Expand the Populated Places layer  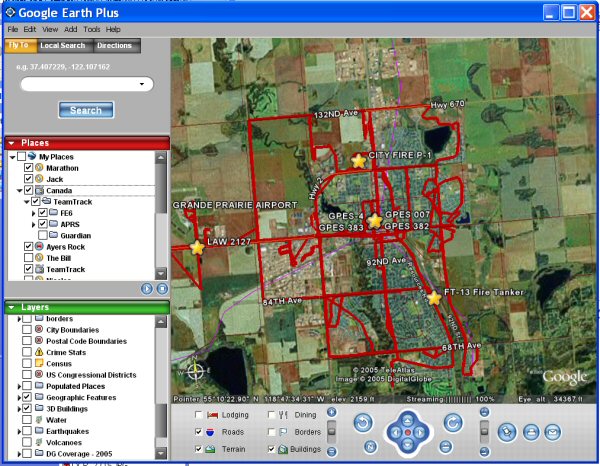click(x=19, y=386)
